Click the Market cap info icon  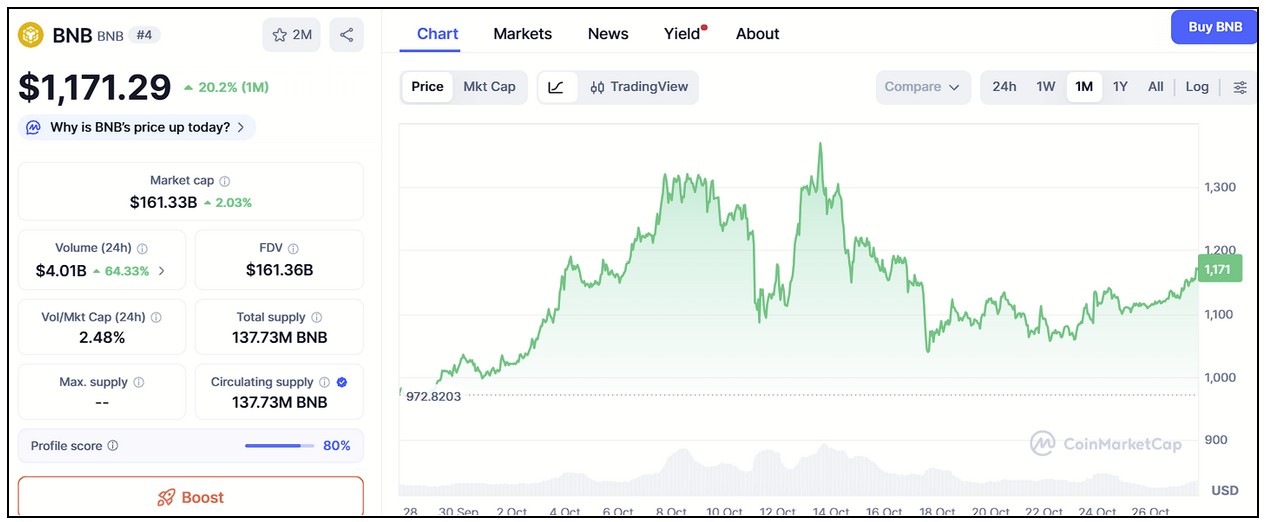click(x=225, y=181)
